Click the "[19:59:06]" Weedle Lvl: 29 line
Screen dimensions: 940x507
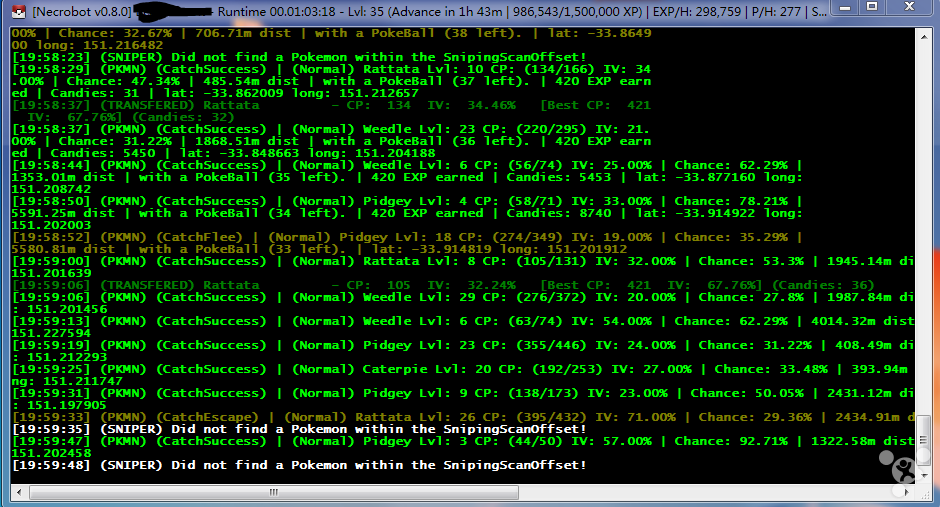463,297
